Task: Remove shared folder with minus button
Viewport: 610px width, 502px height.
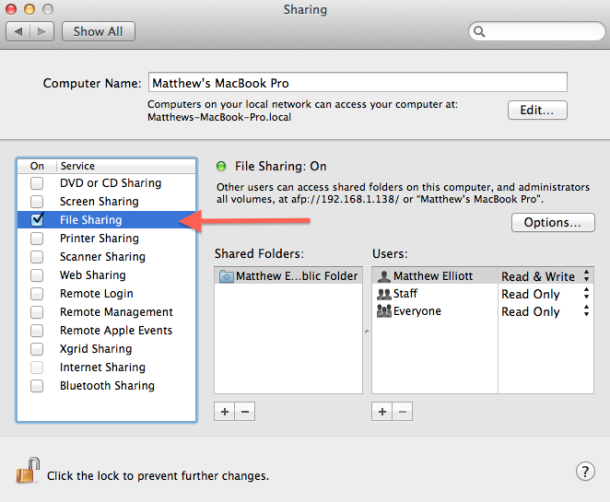Action: [x=244, y=411]
